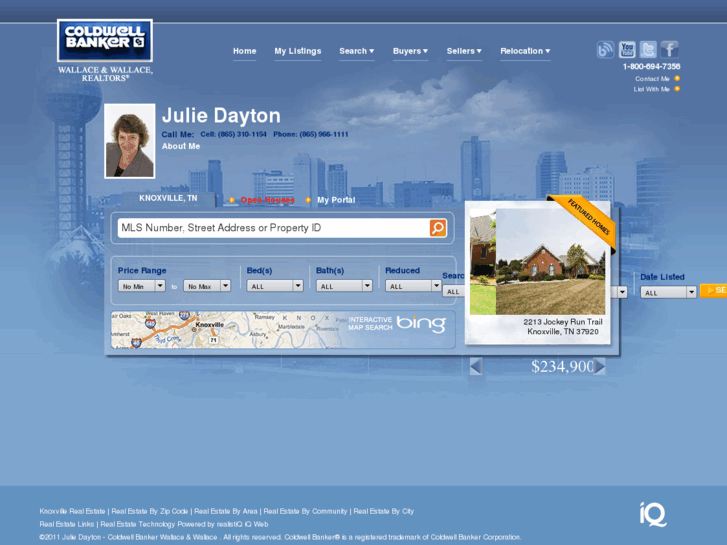The height and width of the screenshot is (545, 727).
Task: Open Real Estate By Zip Code link
Action: 150,511
